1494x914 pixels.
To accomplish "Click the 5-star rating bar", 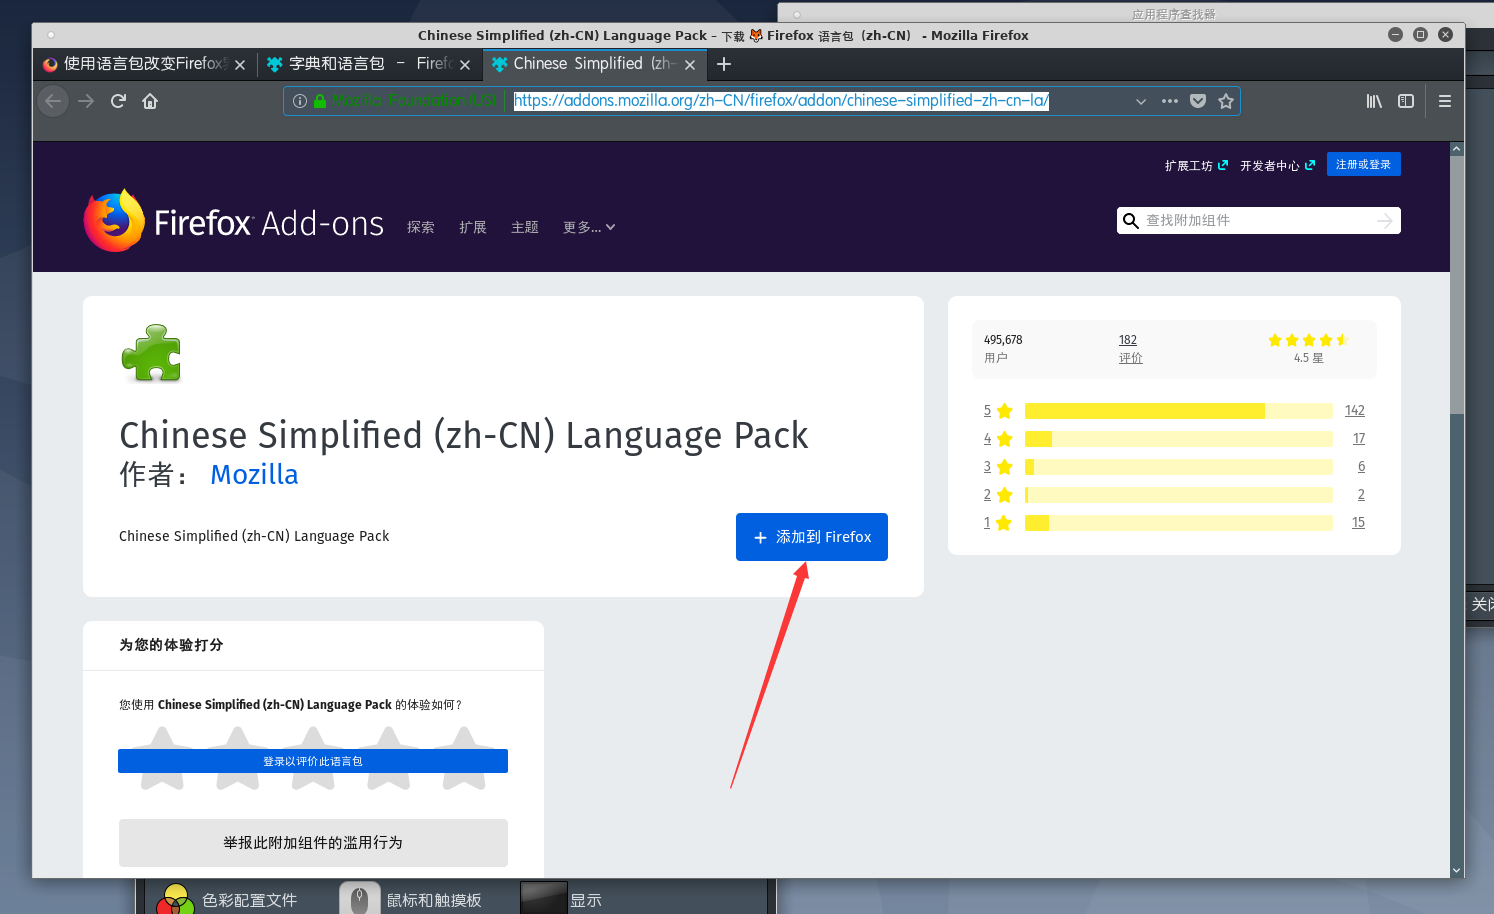I will pyautogui.click(x=1179, y=411).
